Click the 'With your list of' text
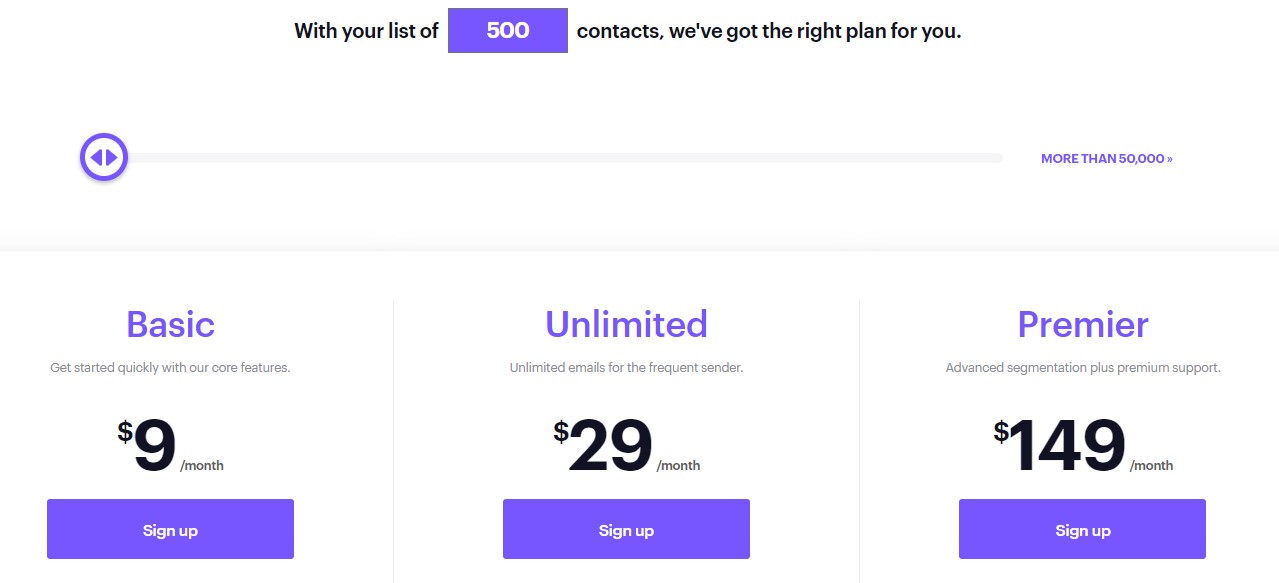This screenshot has width=1279, height=583. click(x=366, y=31)
